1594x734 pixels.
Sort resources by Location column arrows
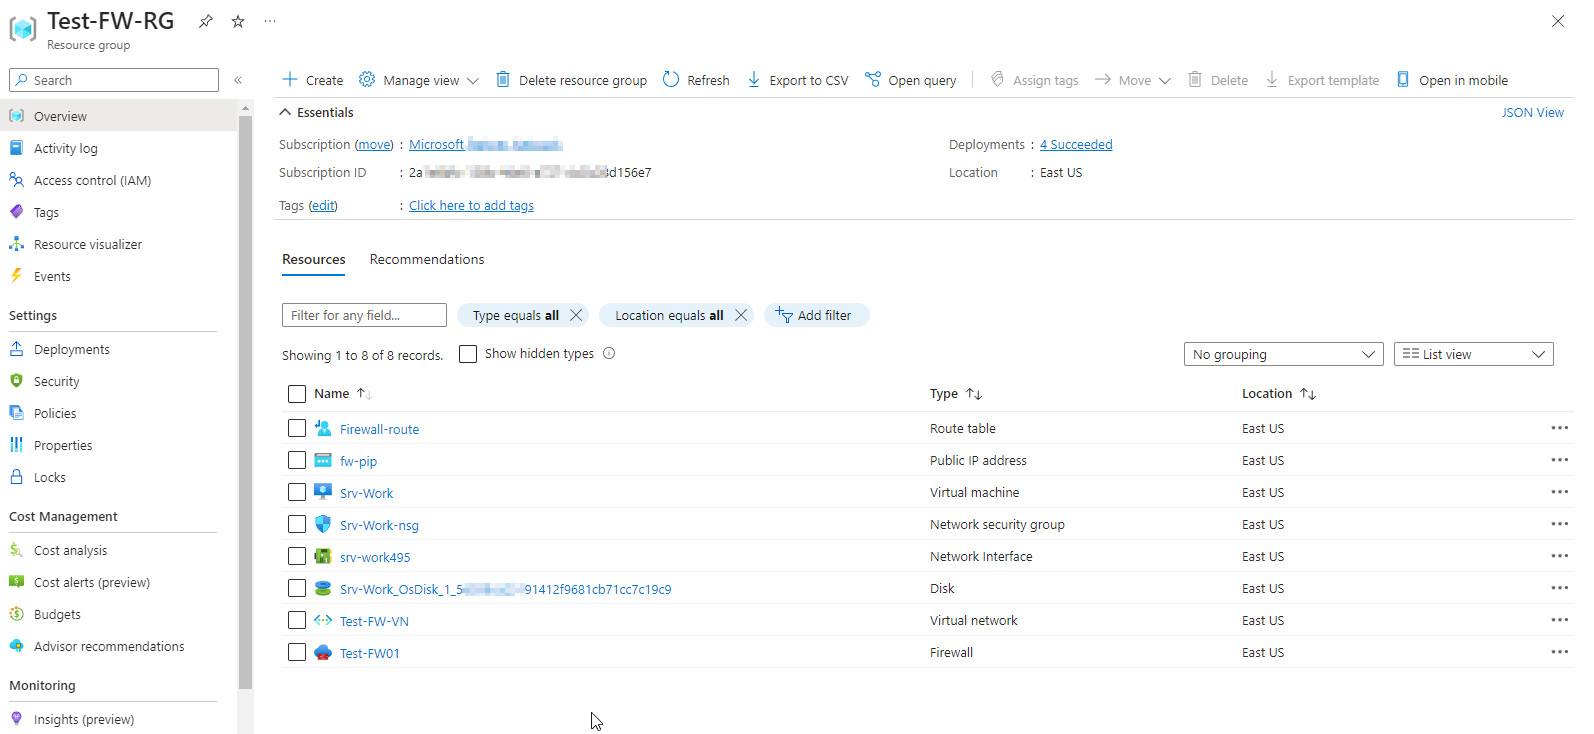click(x=1308, y=394)
